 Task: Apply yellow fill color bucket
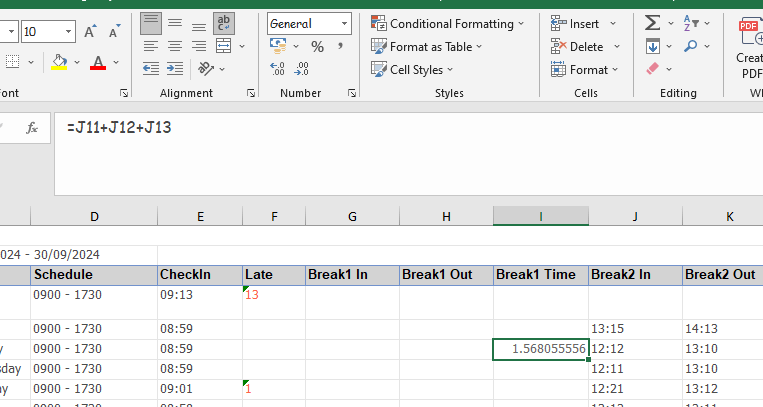[59, 62]
